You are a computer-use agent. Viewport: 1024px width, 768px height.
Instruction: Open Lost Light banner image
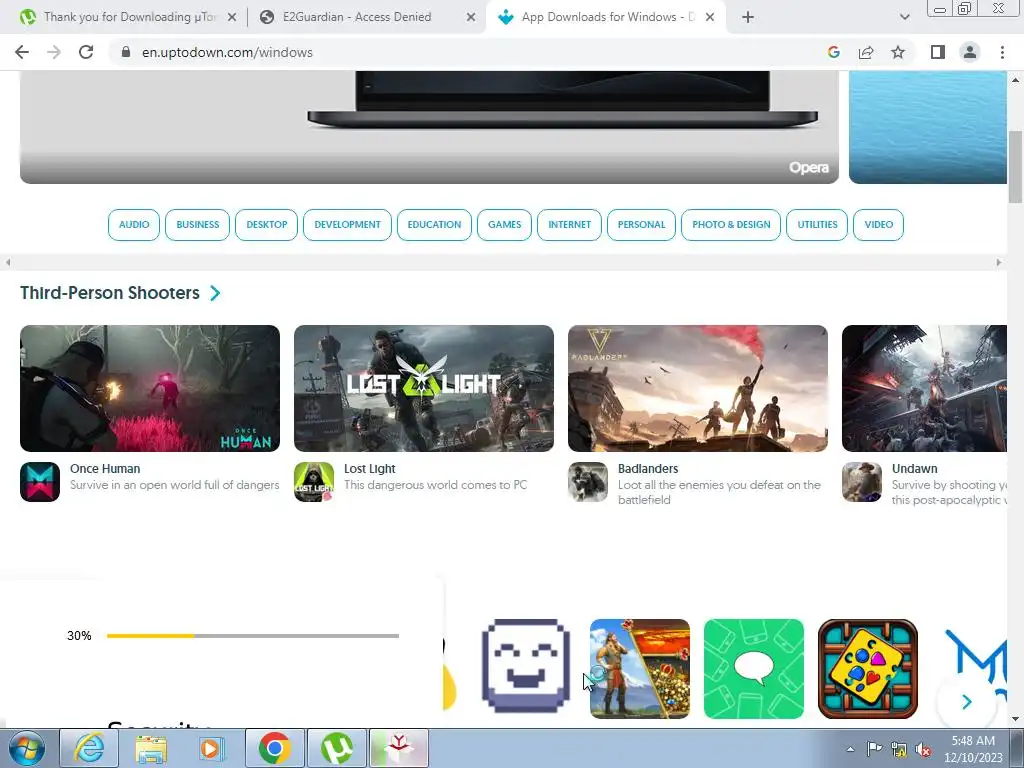(x=424, y=389)
